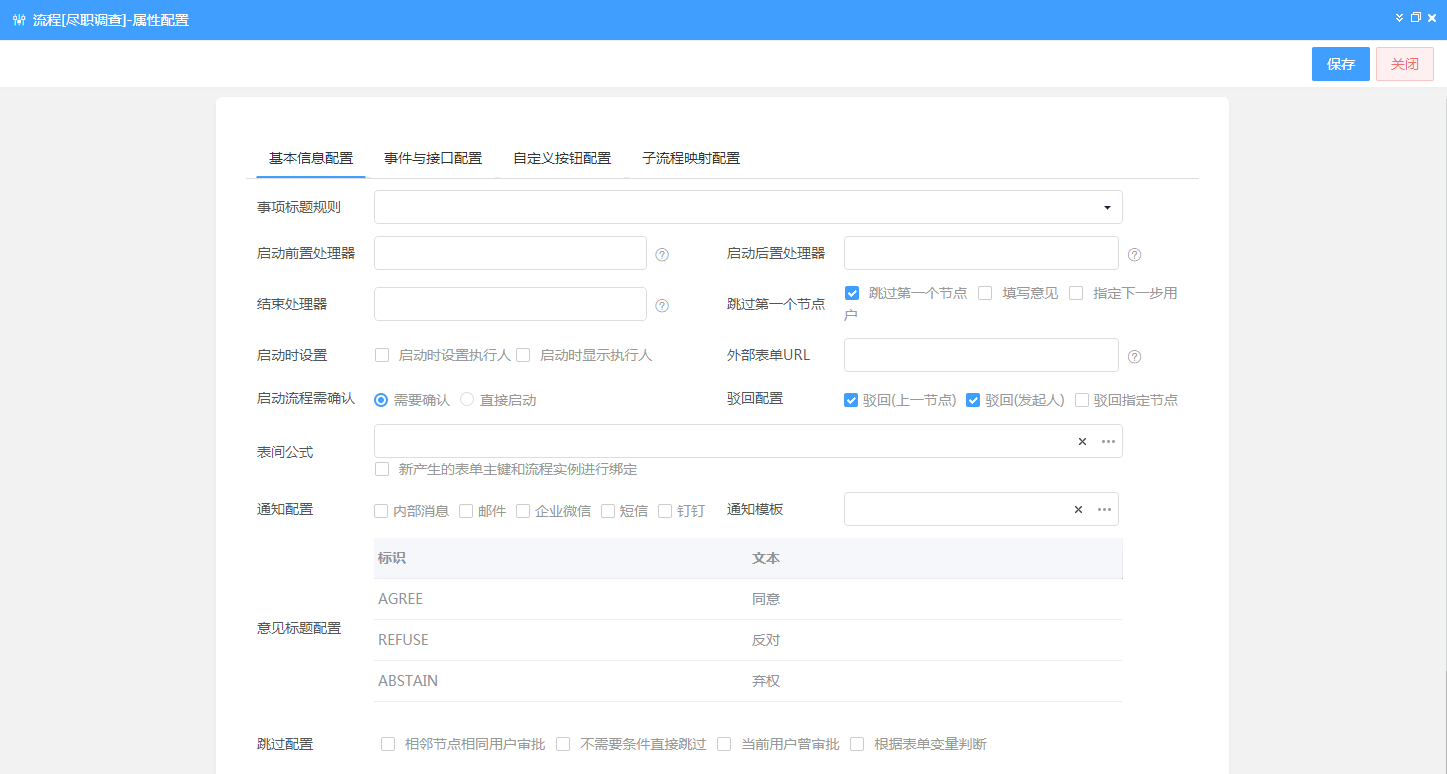
Task: Select 需要确认 radio button
Action: coord(381,400)
